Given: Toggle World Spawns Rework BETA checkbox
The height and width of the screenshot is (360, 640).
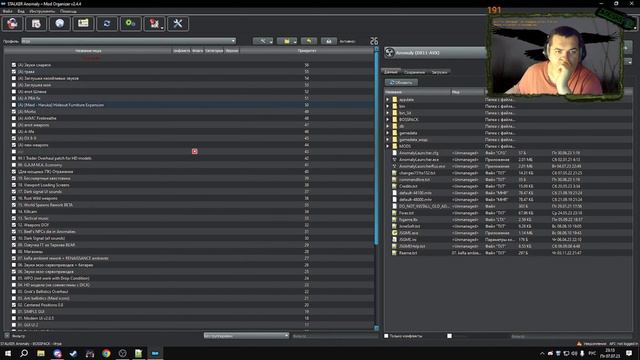Looking at the screenshot, I should click(x=14, y=205).
